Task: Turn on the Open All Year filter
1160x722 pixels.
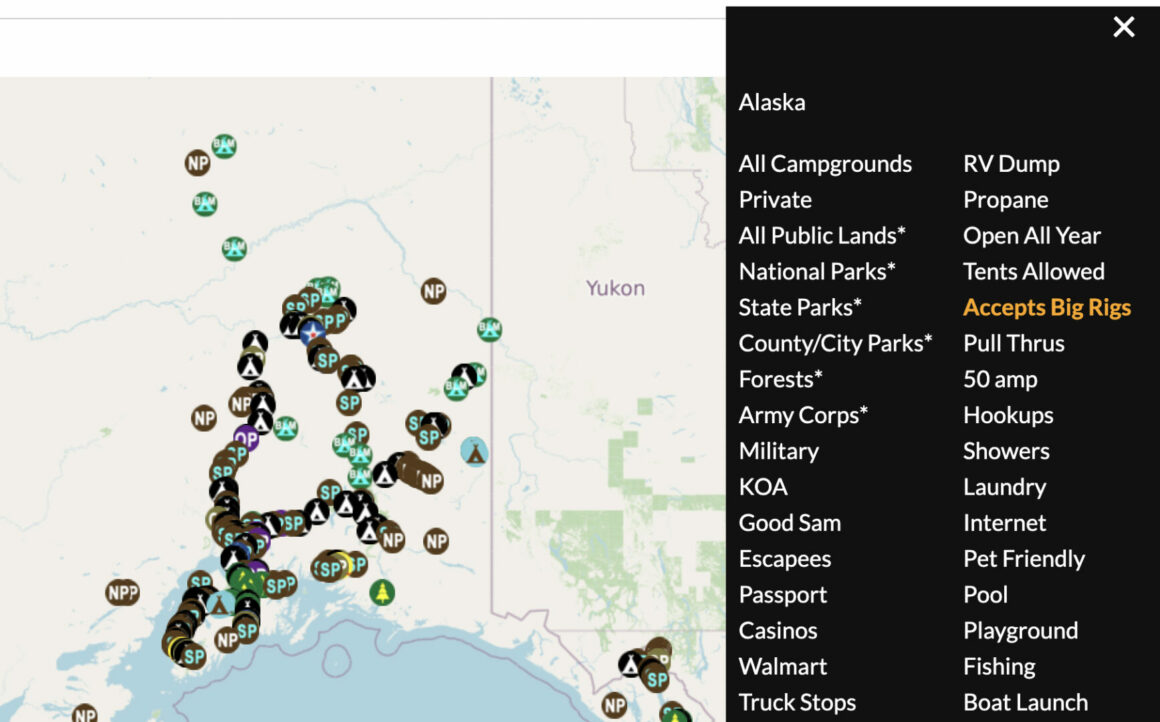Action: (1031, 235)
